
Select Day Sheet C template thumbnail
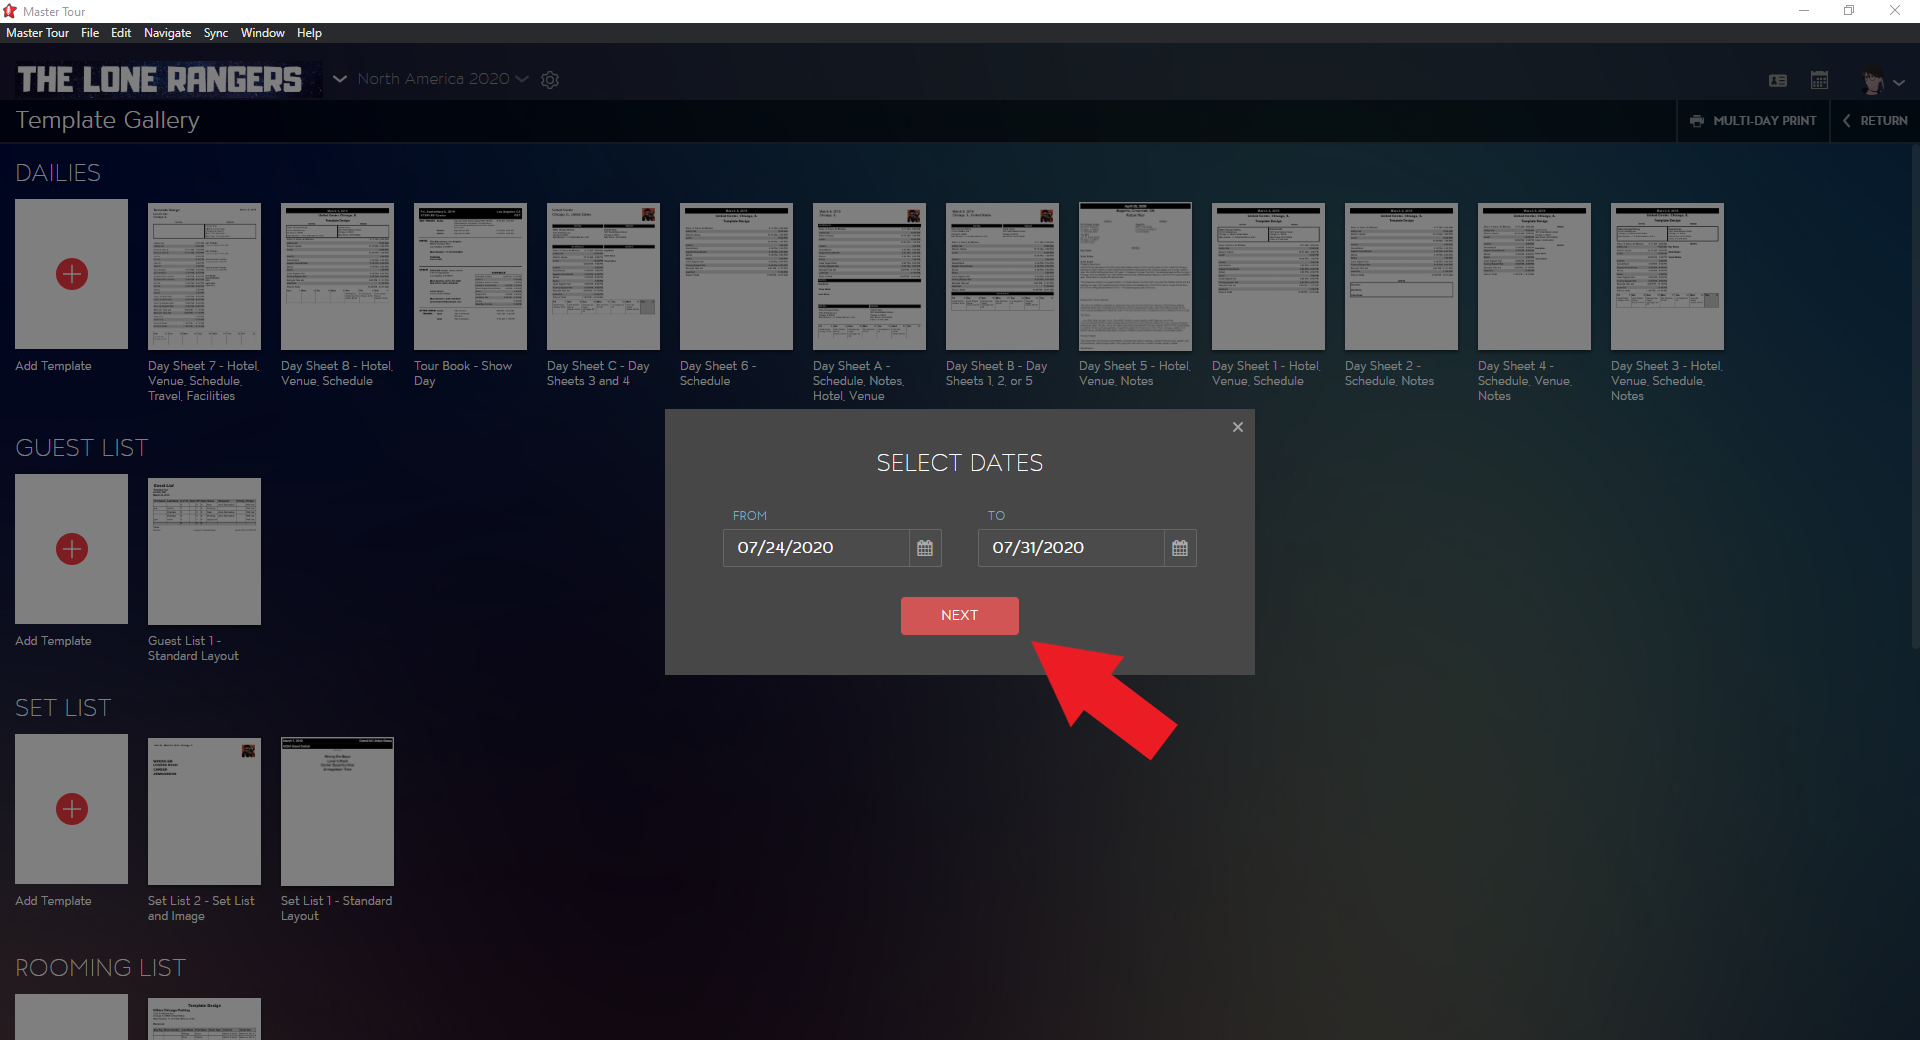click(x=603, y=276)
